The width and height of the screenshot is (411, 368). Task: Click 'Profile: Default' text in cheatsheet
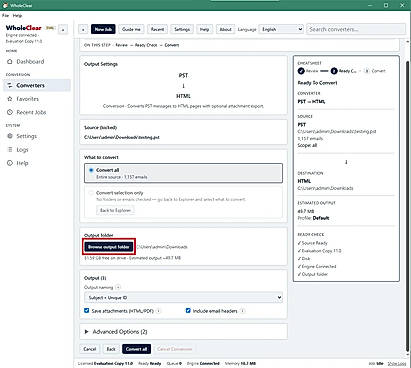point(313,218)
